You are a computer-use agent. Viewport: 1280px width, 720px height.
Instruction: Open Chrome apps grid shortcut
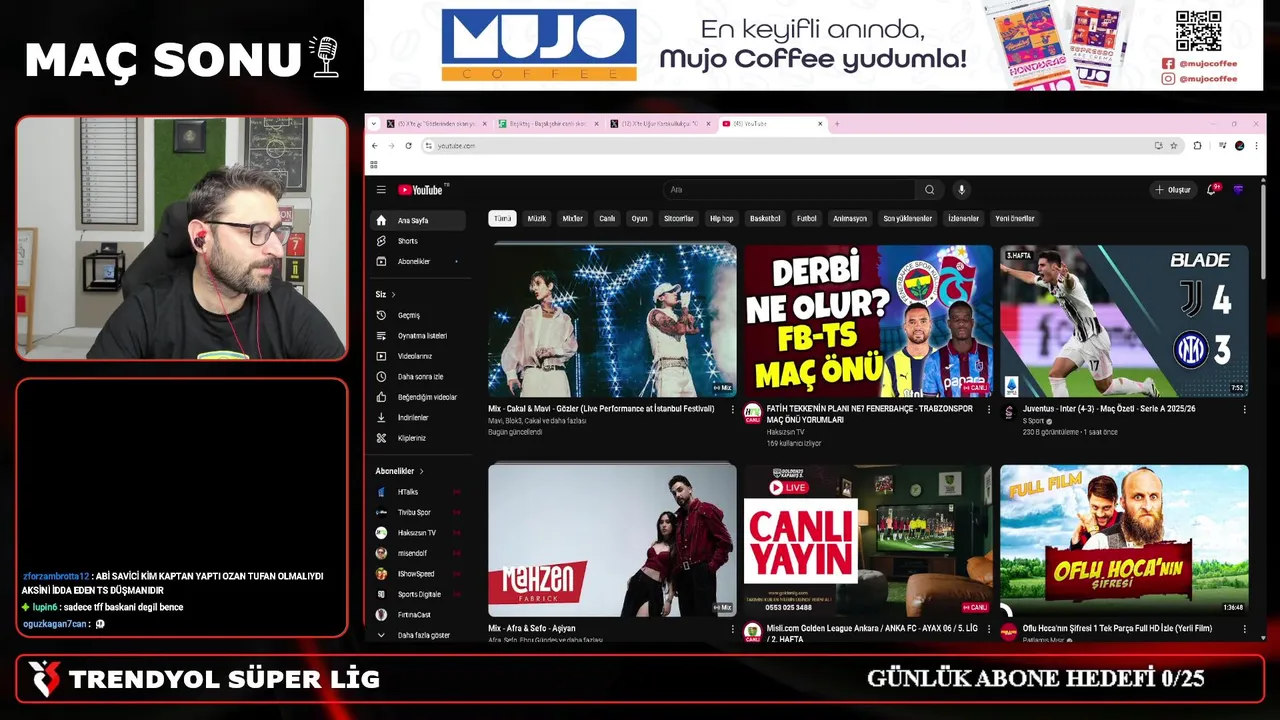click(x=374, y=165)
